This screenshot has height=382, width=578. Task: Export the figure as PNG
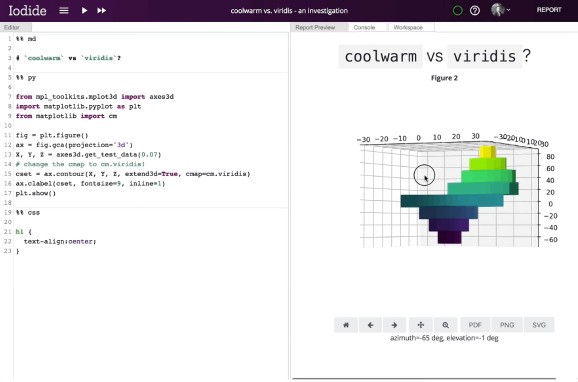point(507,325)
